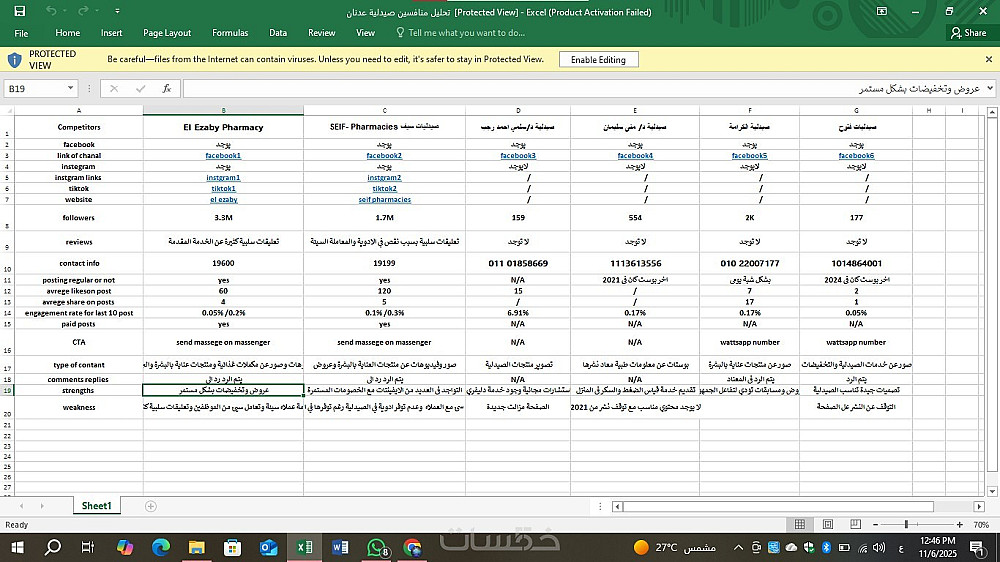1000x562 pixels.
Task: Open the el ezaby website link
Action: tap(224, 200)
